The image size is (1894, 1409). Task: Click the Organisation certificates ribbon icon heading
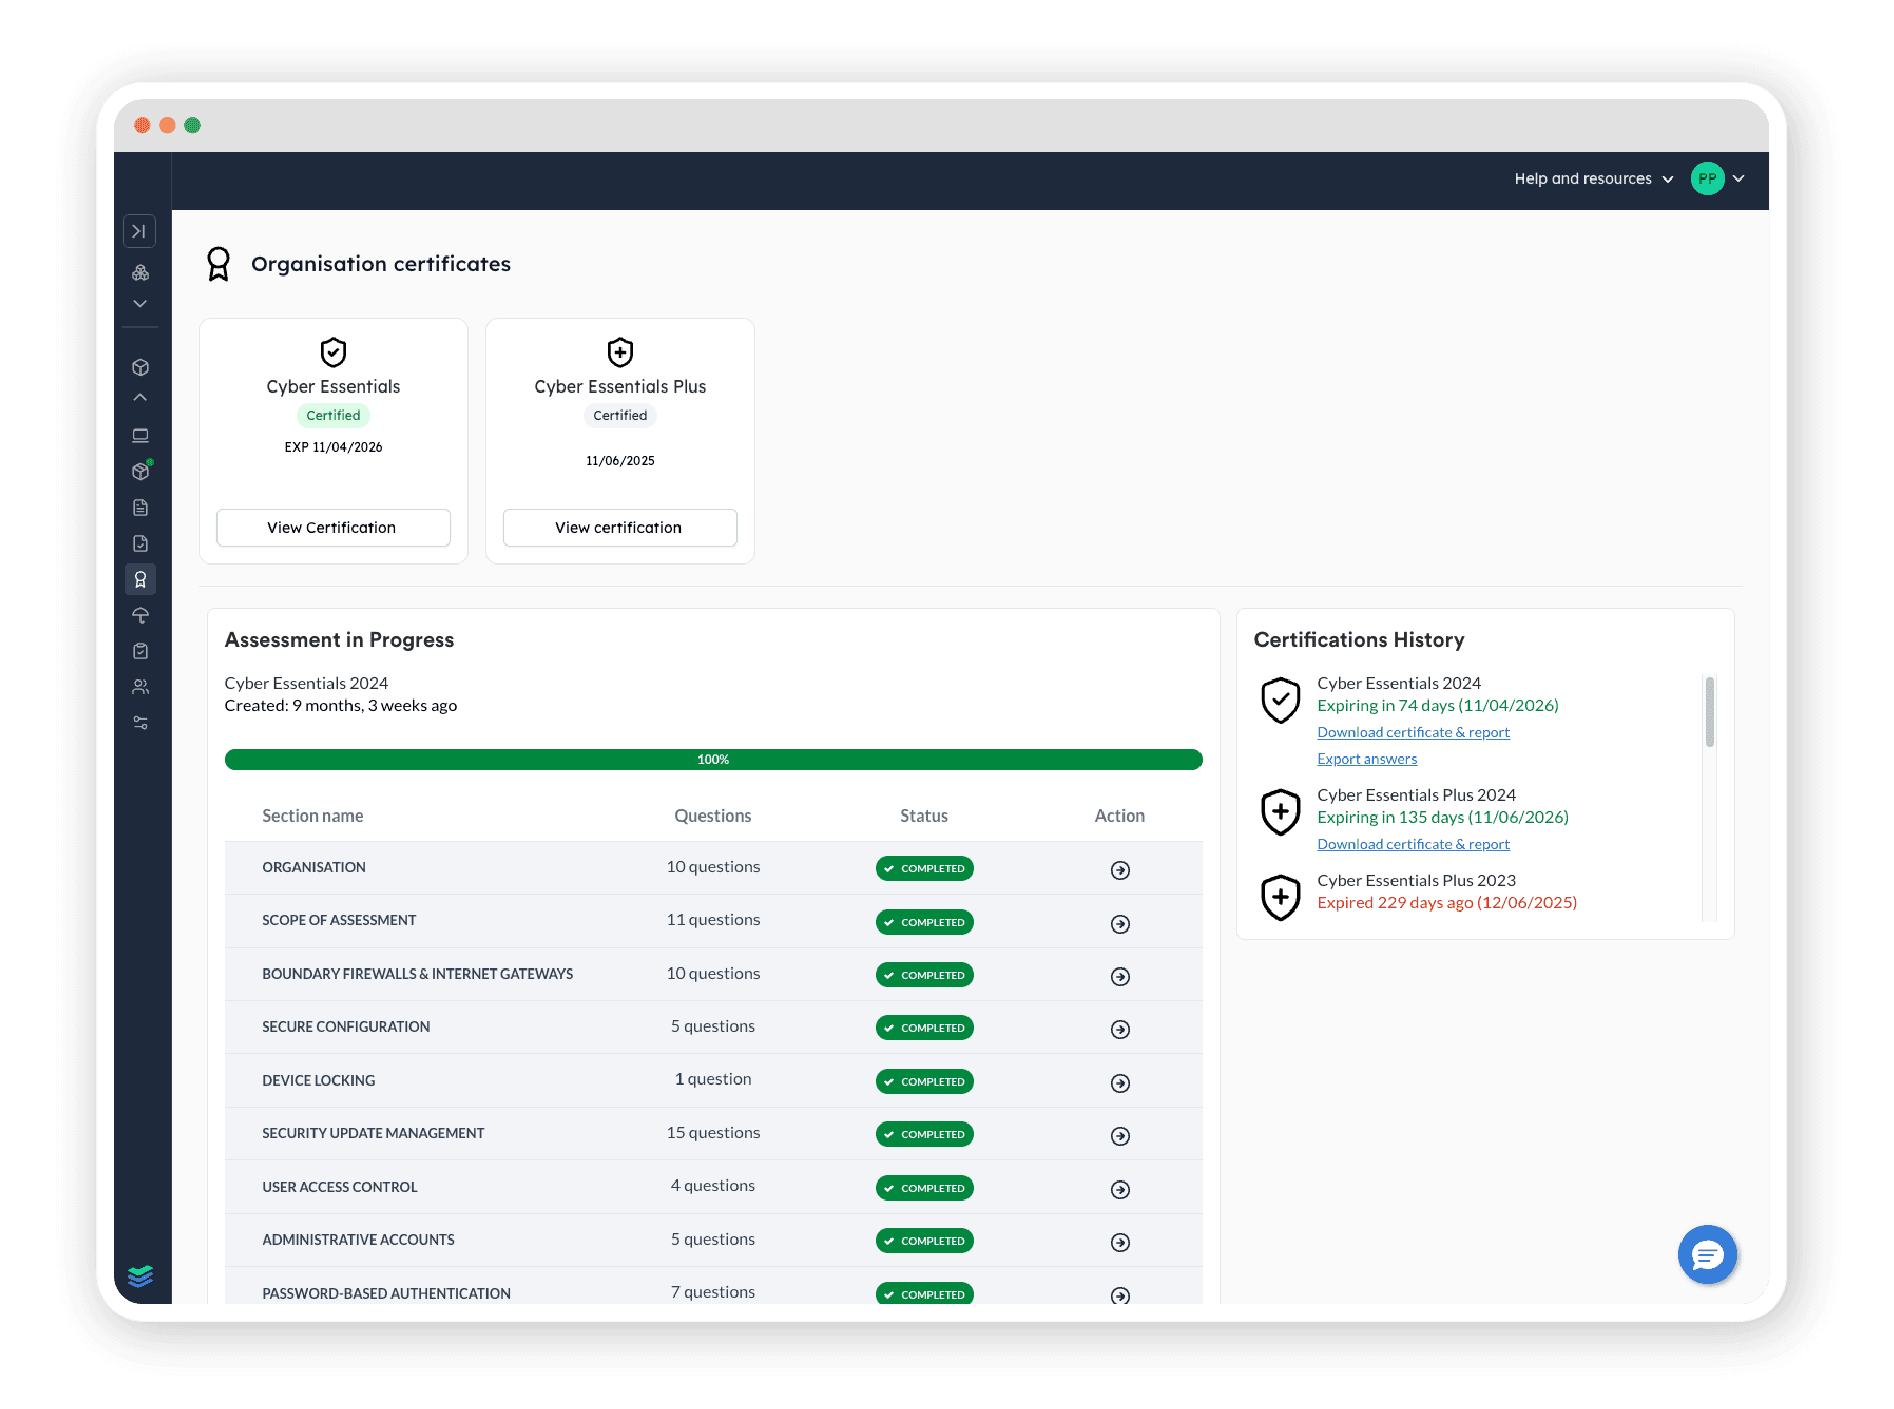click(x=218, y=264)
